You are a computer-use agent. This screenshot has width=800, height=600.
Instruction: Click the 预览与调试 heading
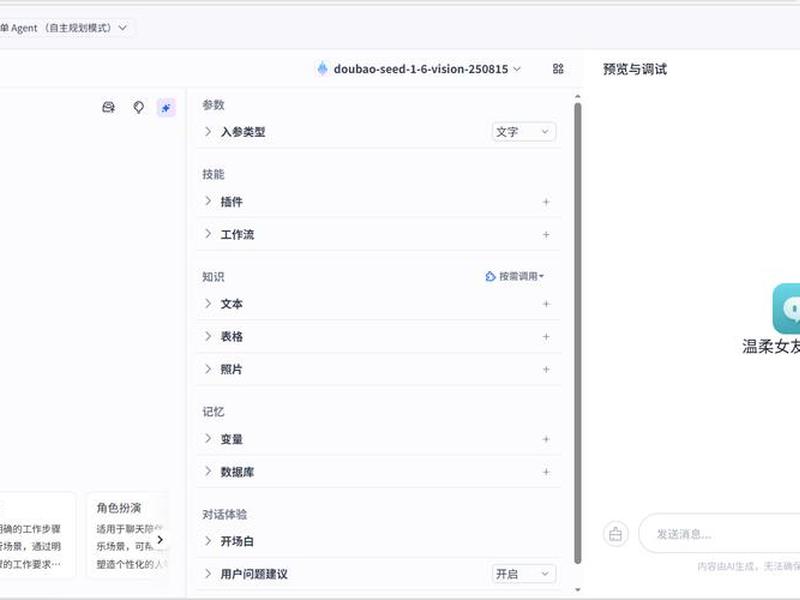(635, 69)
